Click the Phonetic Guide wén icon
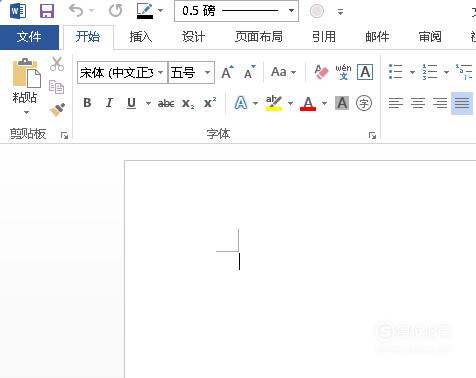This screenshot has height=378, width=476. click(x=343, y=72)
